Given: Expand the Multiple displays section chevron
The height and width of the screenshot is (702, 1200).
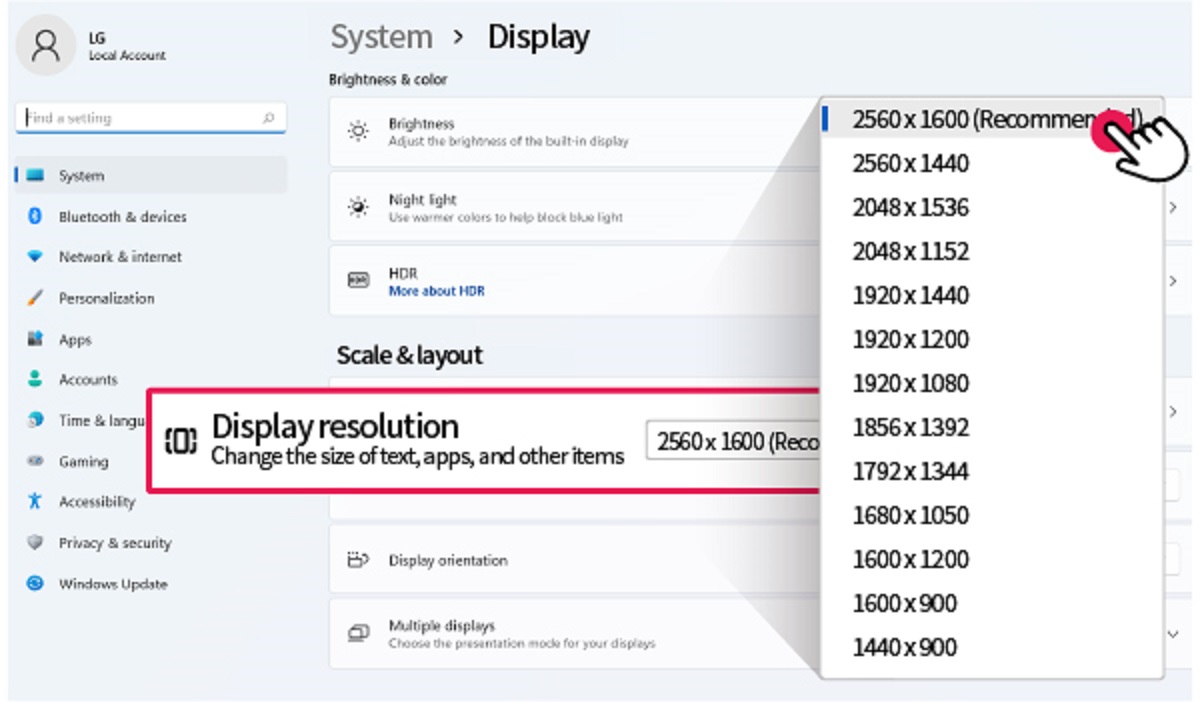Looking at the screenshot, I should click(1171, 634).
